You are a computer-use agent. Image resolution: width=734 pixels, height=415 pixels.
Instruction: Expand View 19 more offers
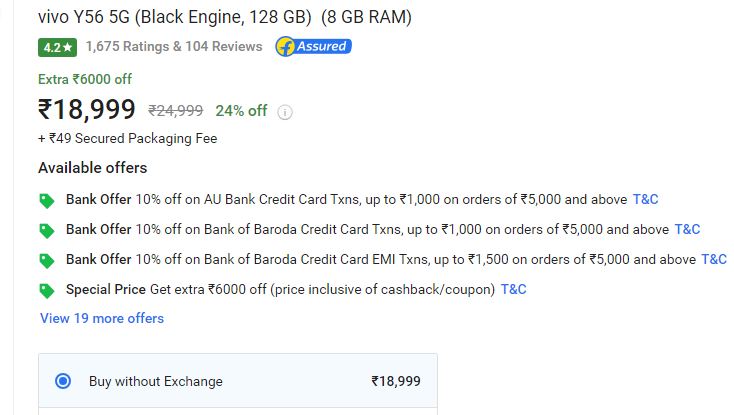point(102,318)
